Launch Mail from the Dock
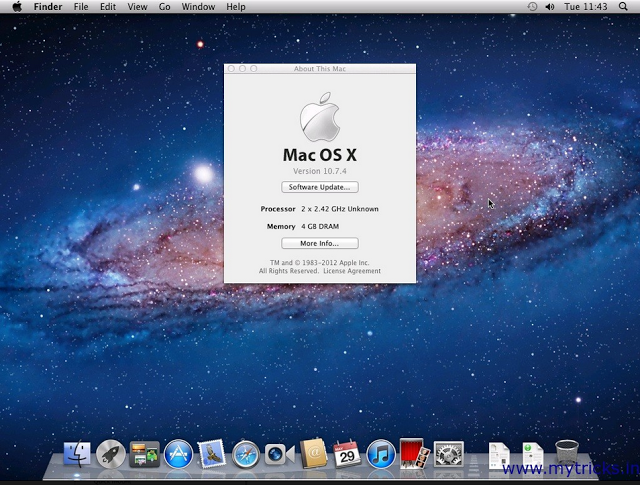 [212, 454]
